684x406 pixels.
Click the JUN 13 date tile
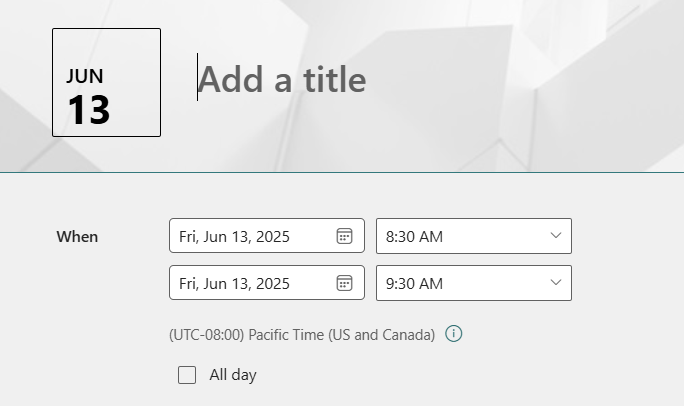coord(106,82)
